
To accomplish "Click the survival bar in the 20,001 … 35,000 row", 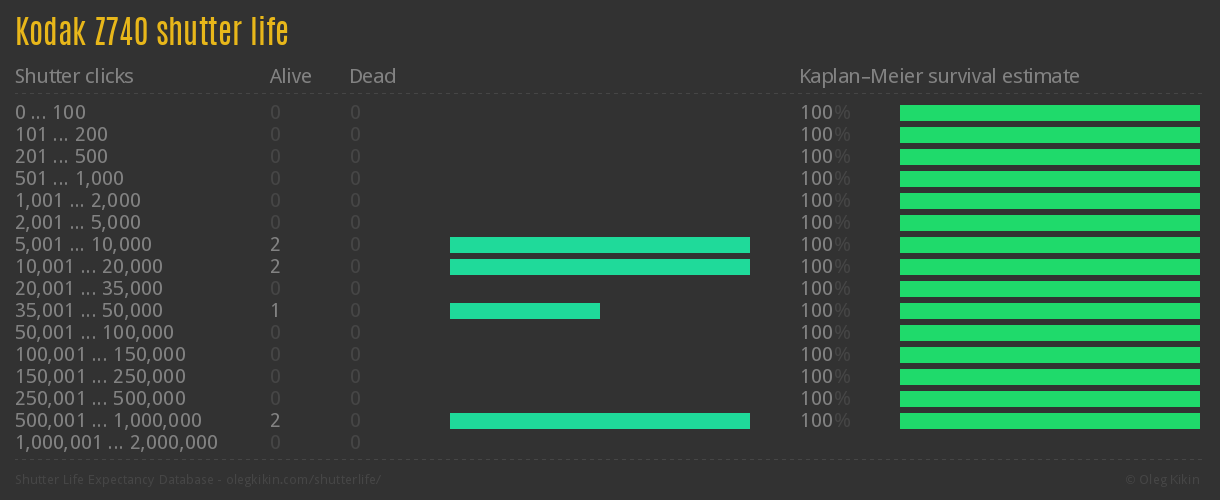I will click(x=1050, y=289).
